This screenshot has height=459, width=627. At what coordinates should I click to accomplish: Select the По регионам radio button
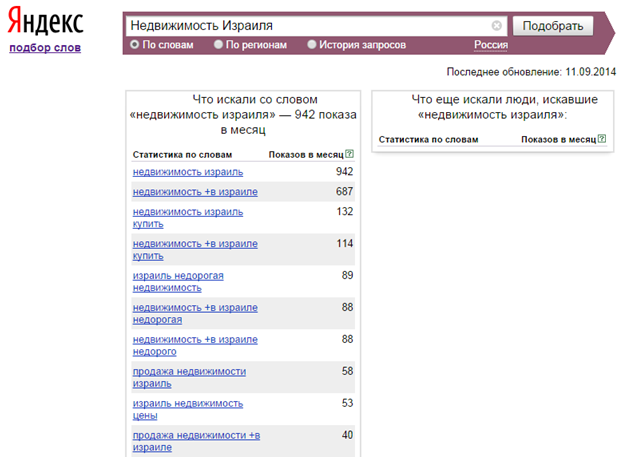tap(218, 45)
